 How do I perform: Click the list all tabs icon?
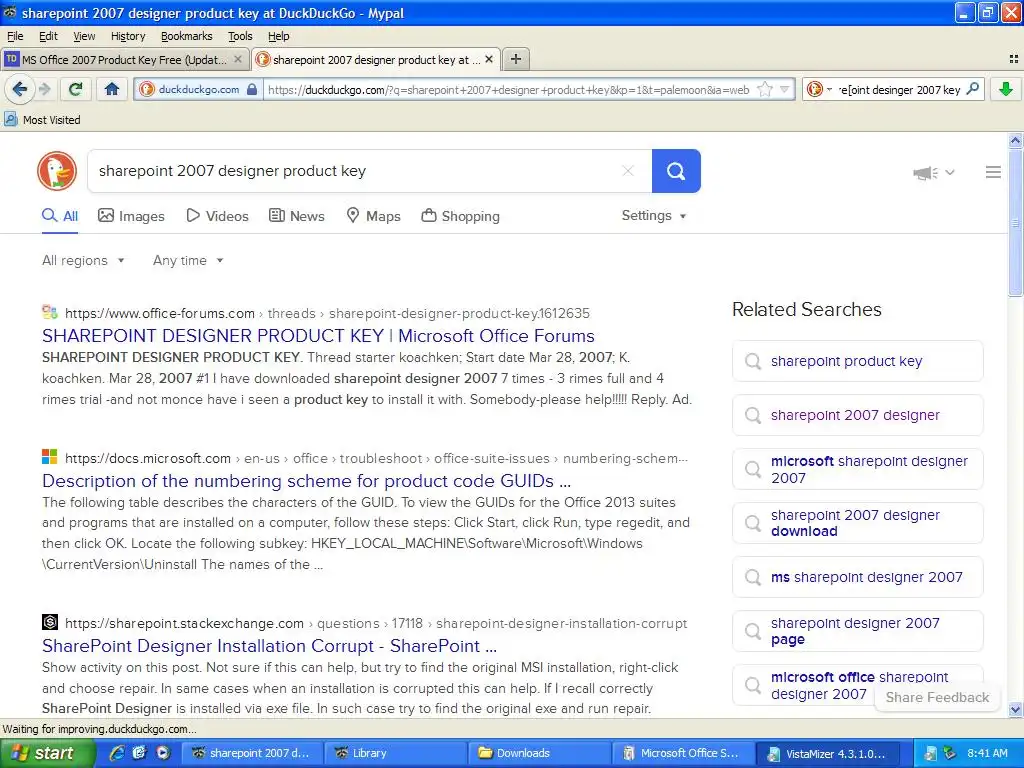[1014, 59]
